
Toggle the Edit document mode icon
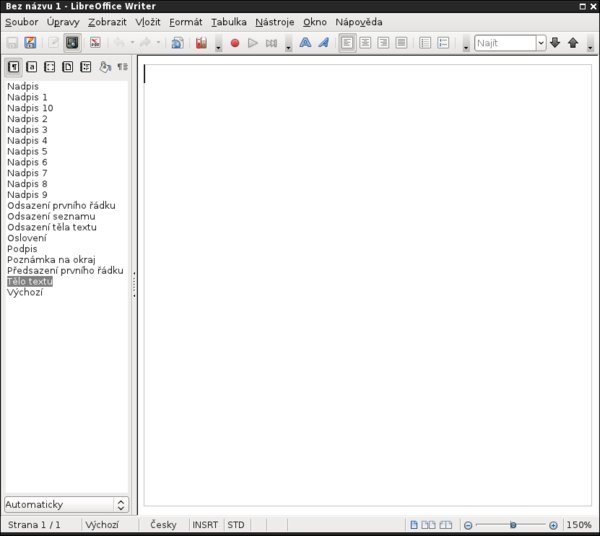click(53, 43)
